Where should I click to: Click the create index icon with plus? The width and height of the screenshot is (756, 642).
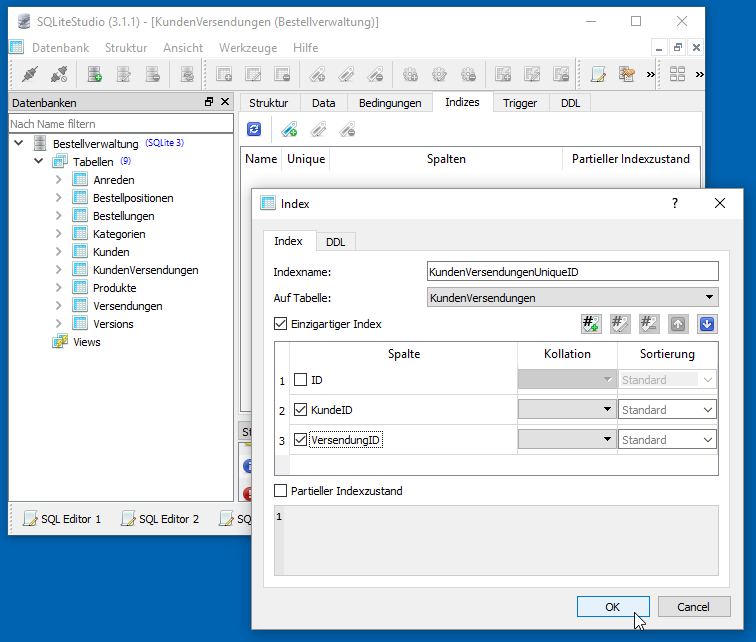click(288, 129)
